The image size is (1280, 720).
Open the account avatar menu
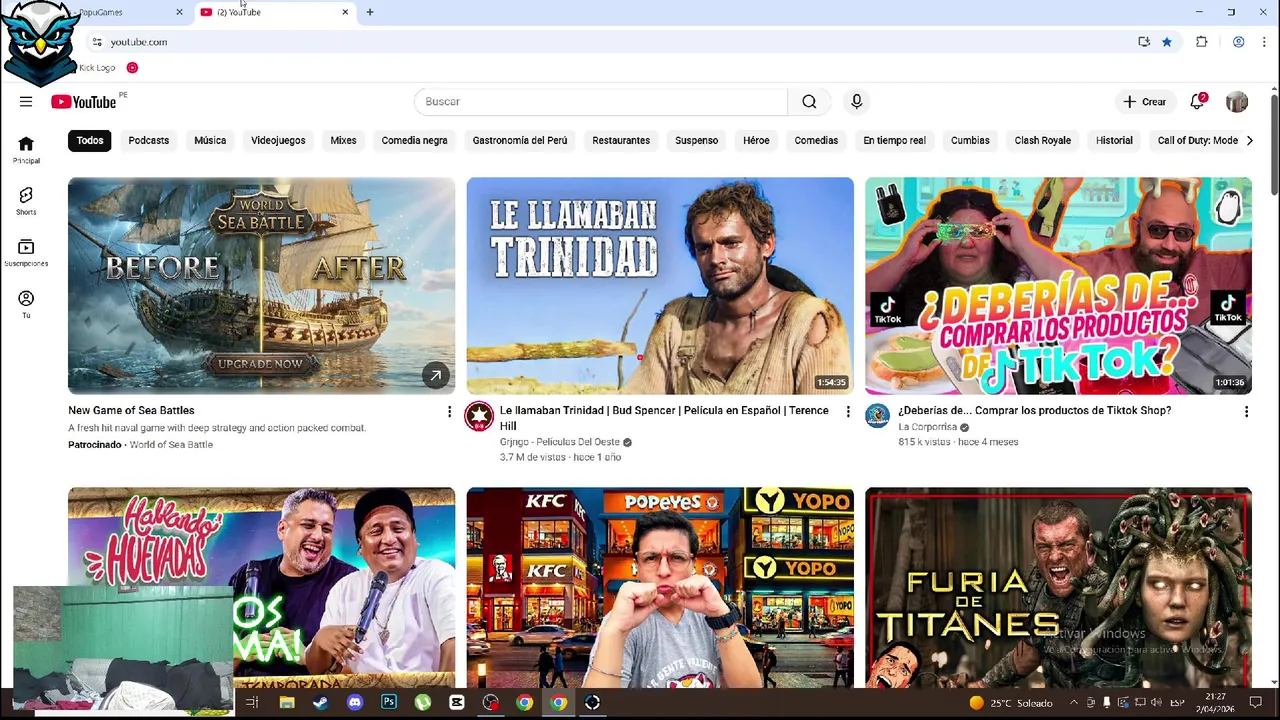[1237, 101]
